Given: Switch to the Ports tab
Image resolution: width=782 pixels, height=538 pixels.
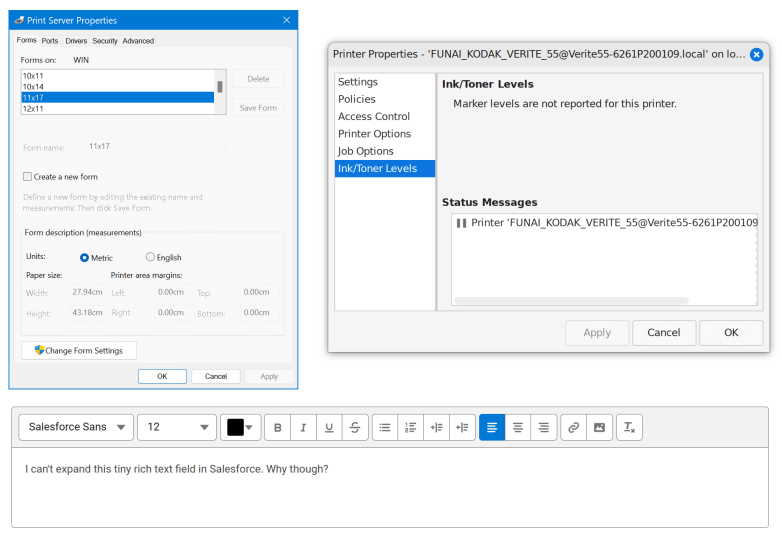Looking at the screenshot, I should pos(50,41).
